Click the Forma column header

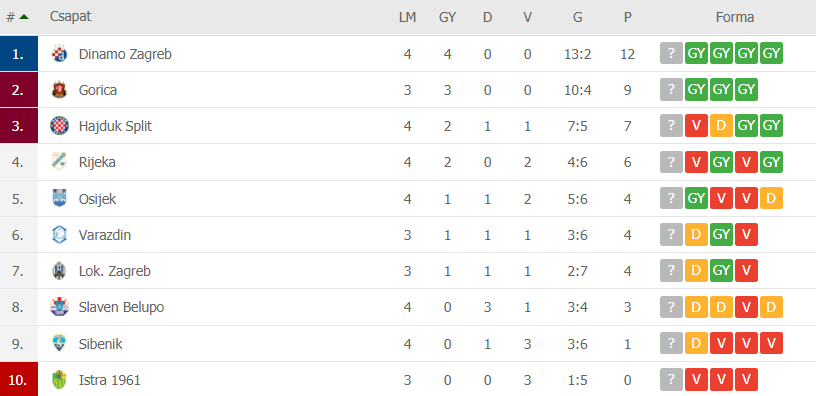click(x=735, y=17)
